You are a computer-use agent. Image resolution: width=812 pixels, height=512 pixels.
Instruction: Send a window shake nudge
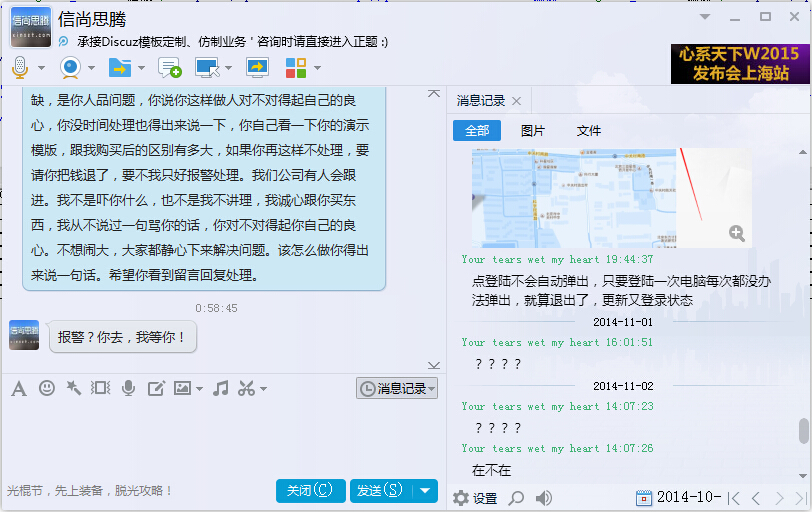point(100,388)
